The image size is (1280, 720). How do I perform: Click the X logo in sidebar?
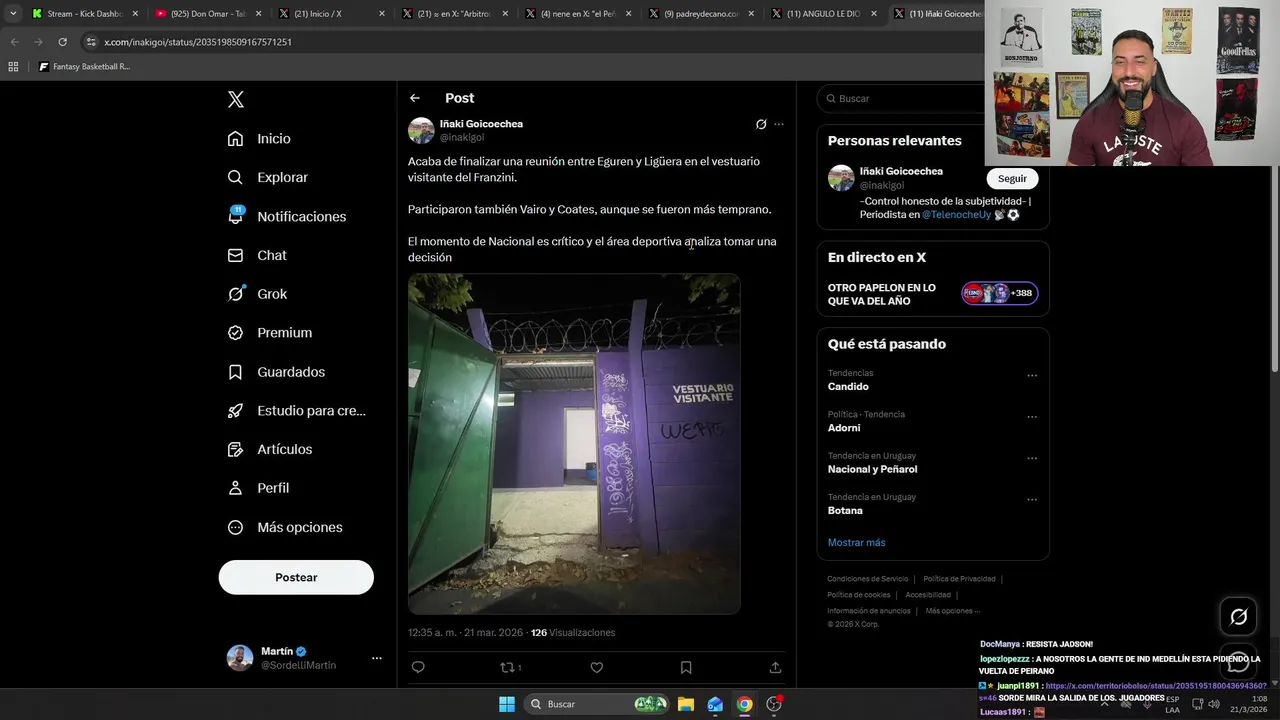(236, 99)
